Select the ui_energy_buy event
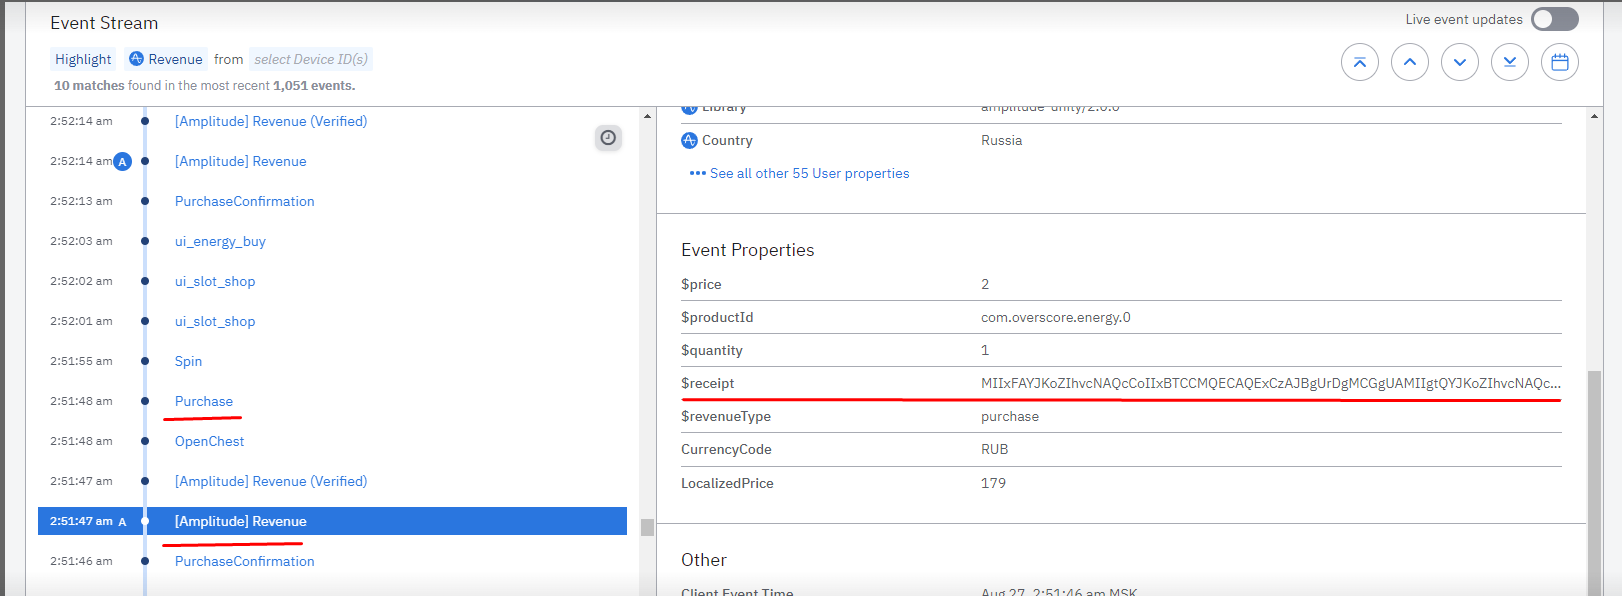This screenshot has height=596, width=1622. [220, 241]
